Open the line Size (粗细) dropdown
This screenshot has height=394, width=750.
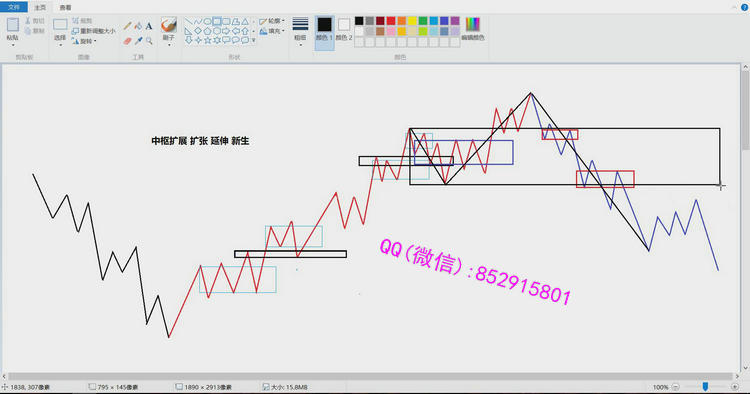tap(300, 31)
